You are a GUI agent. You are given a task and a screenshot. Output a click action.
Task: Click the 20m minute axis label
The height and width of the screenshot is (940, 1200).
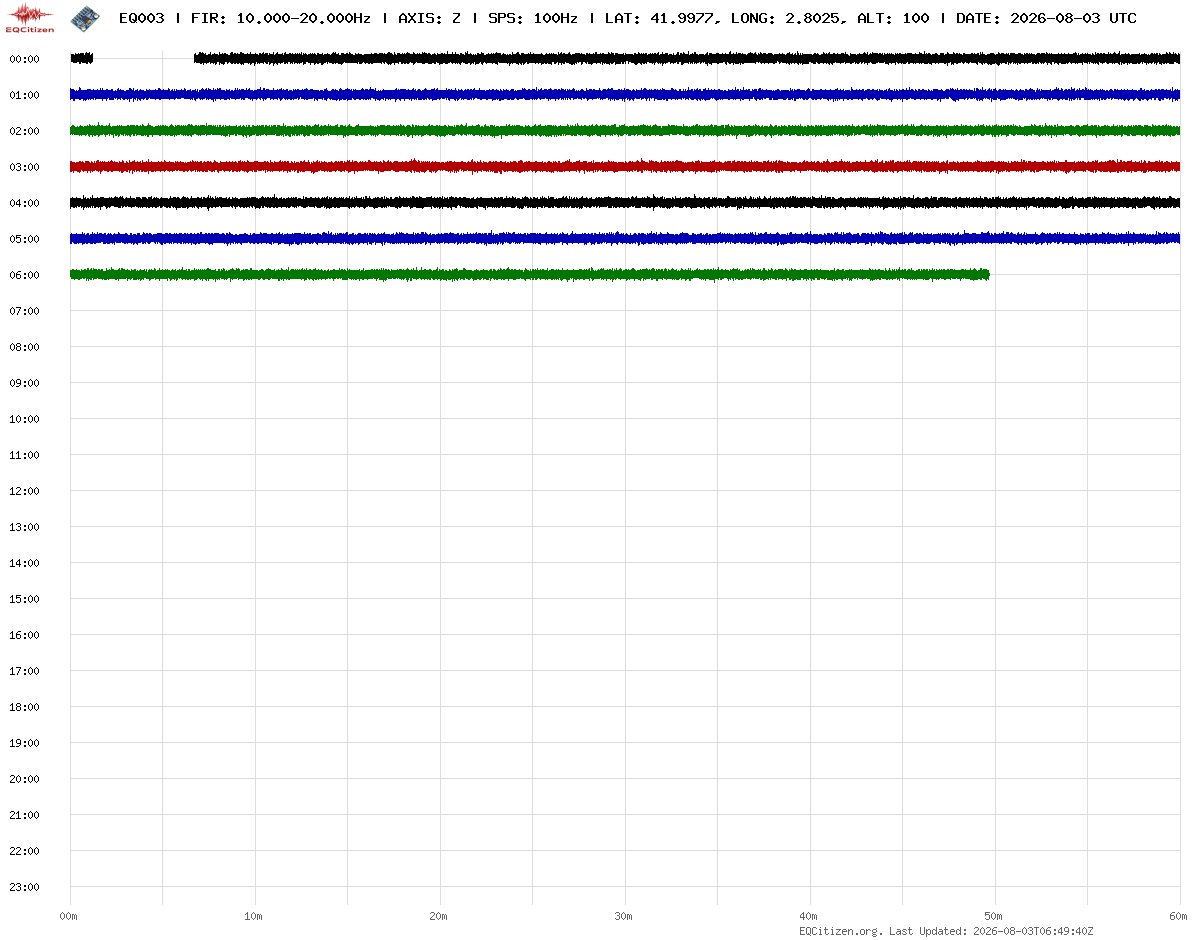[x=439, y=916]
